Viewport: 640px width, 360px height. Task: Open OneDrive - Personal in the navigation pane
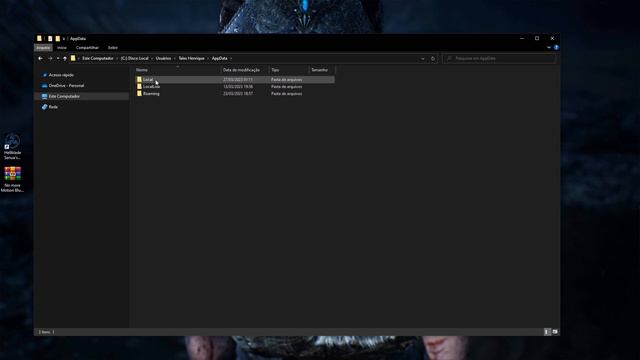(66, 86)
